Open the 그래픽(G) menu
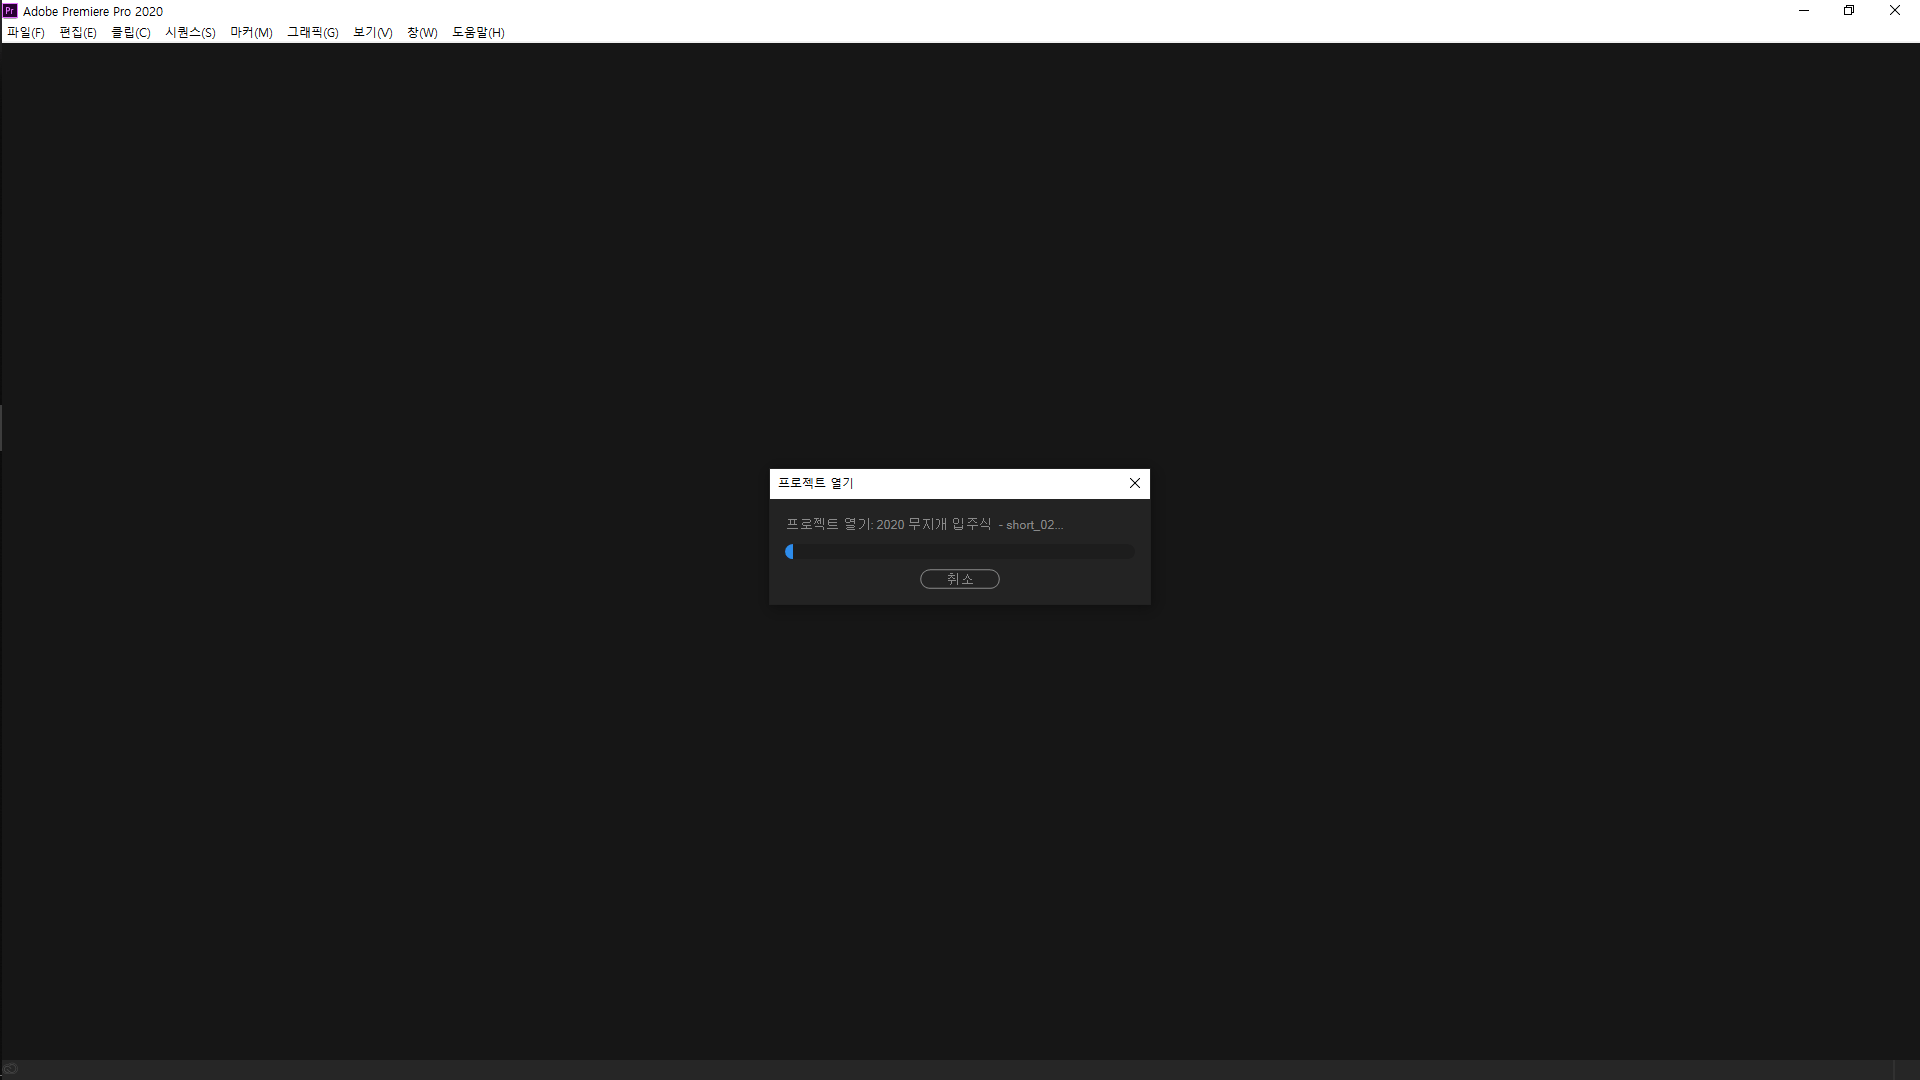 tap(311, 32)
